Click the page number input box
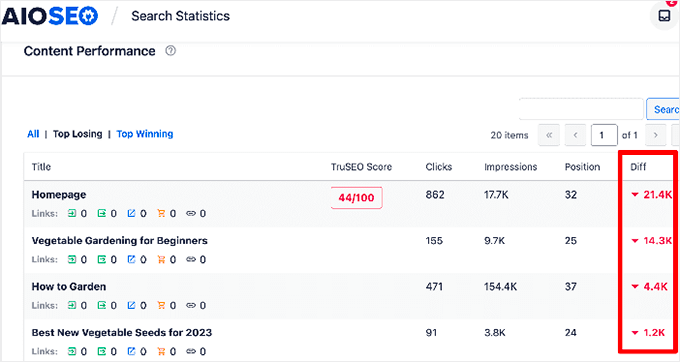The image size is (680, 362). click(x=604, y=135)
